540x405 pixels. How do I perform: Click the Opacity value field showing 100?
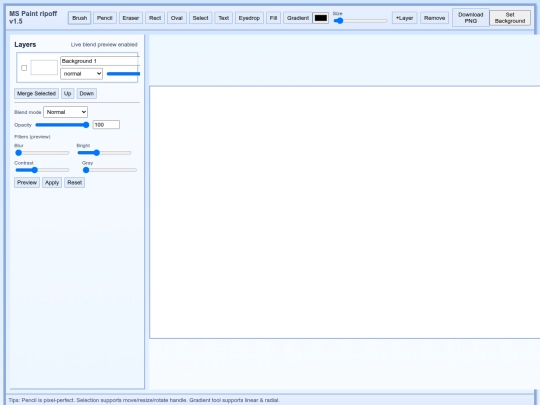(106, 125)
